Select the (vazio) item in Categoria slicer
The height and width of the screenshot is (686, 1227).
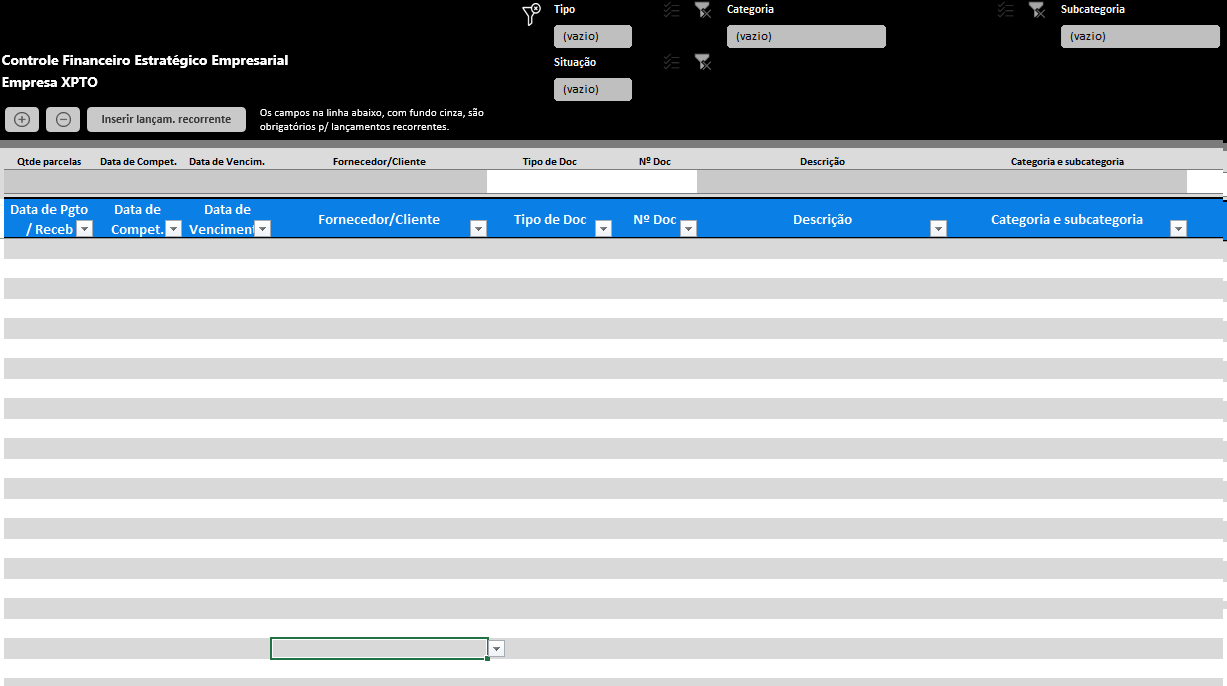pyautogui.click(x=806, y=37)
